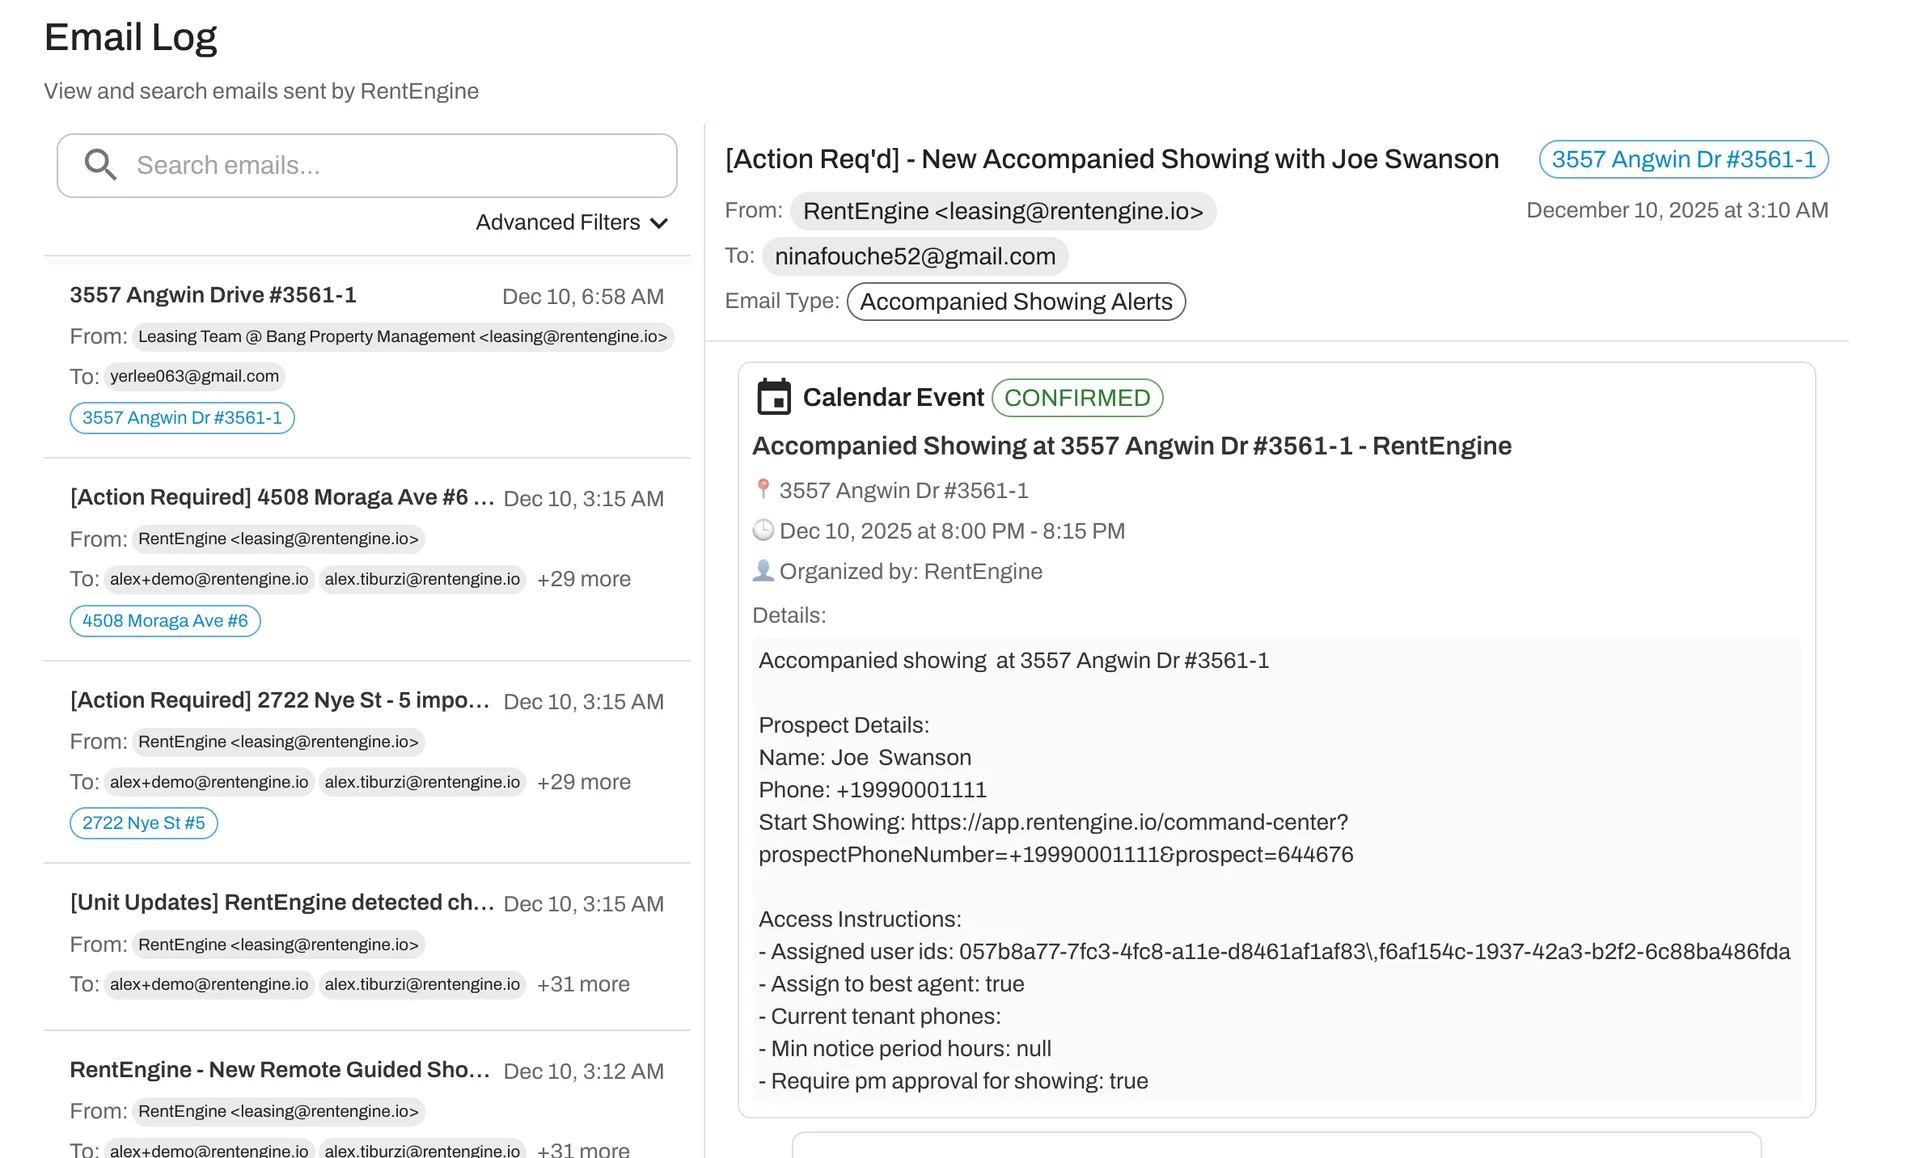Click the 3557 Angwin Dr #3561-1 property tag
The height and width of the screenshot is (1158, 1920).
pyautogui.click(x=181, y=418)
